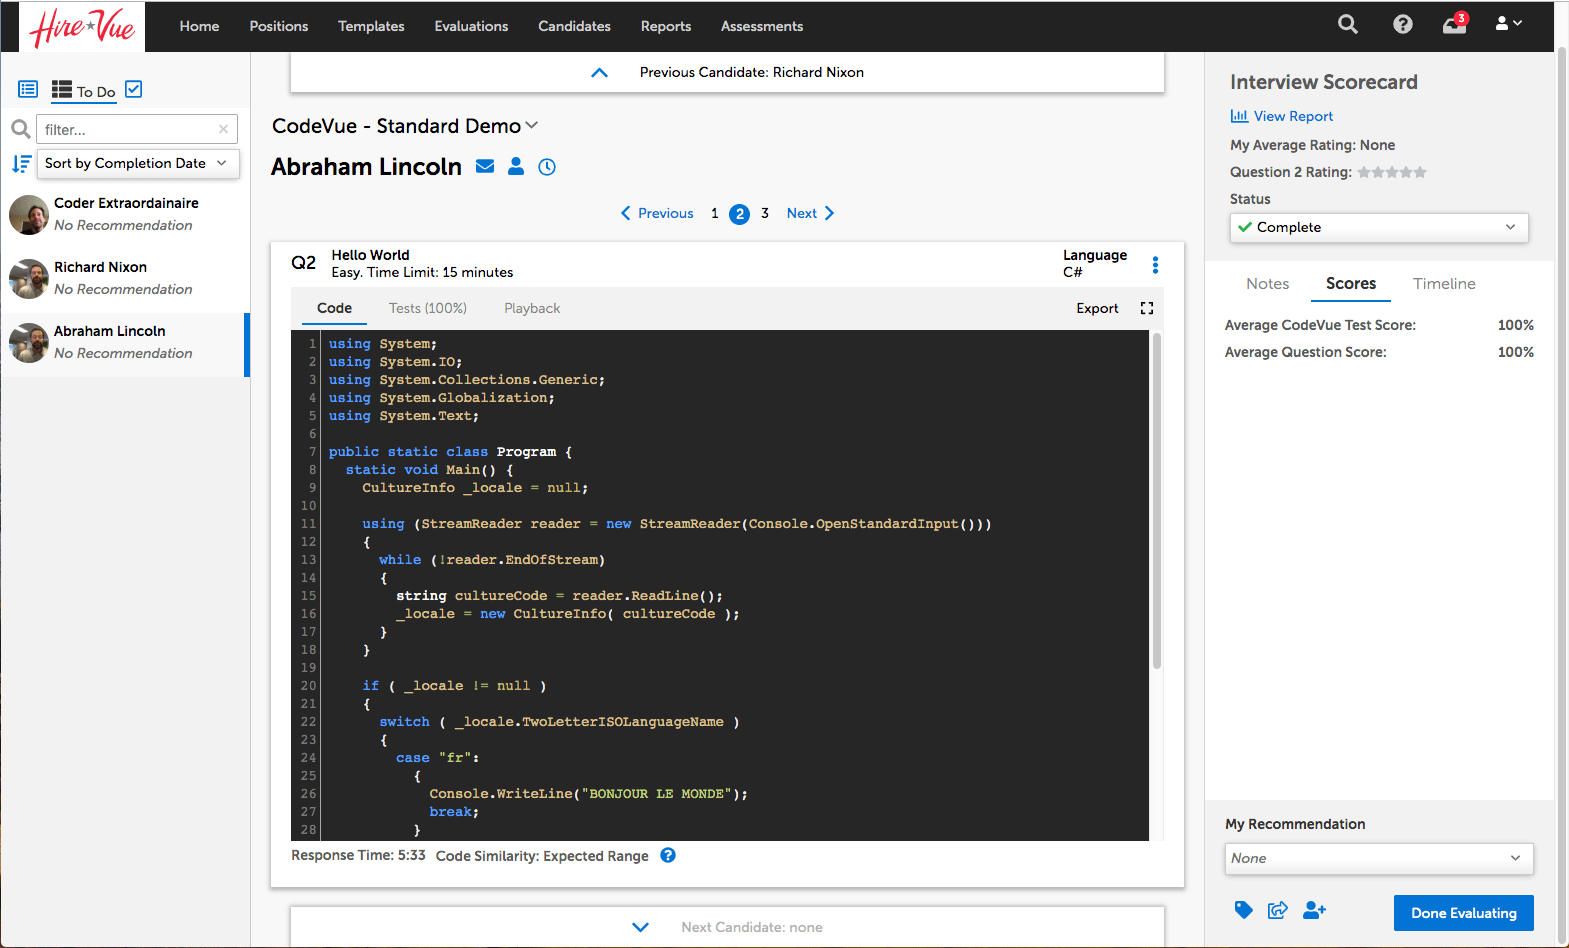Expand code editor to fullscreen
The height and width of the screenshot is (948, 1569).
pos(1147,308)
